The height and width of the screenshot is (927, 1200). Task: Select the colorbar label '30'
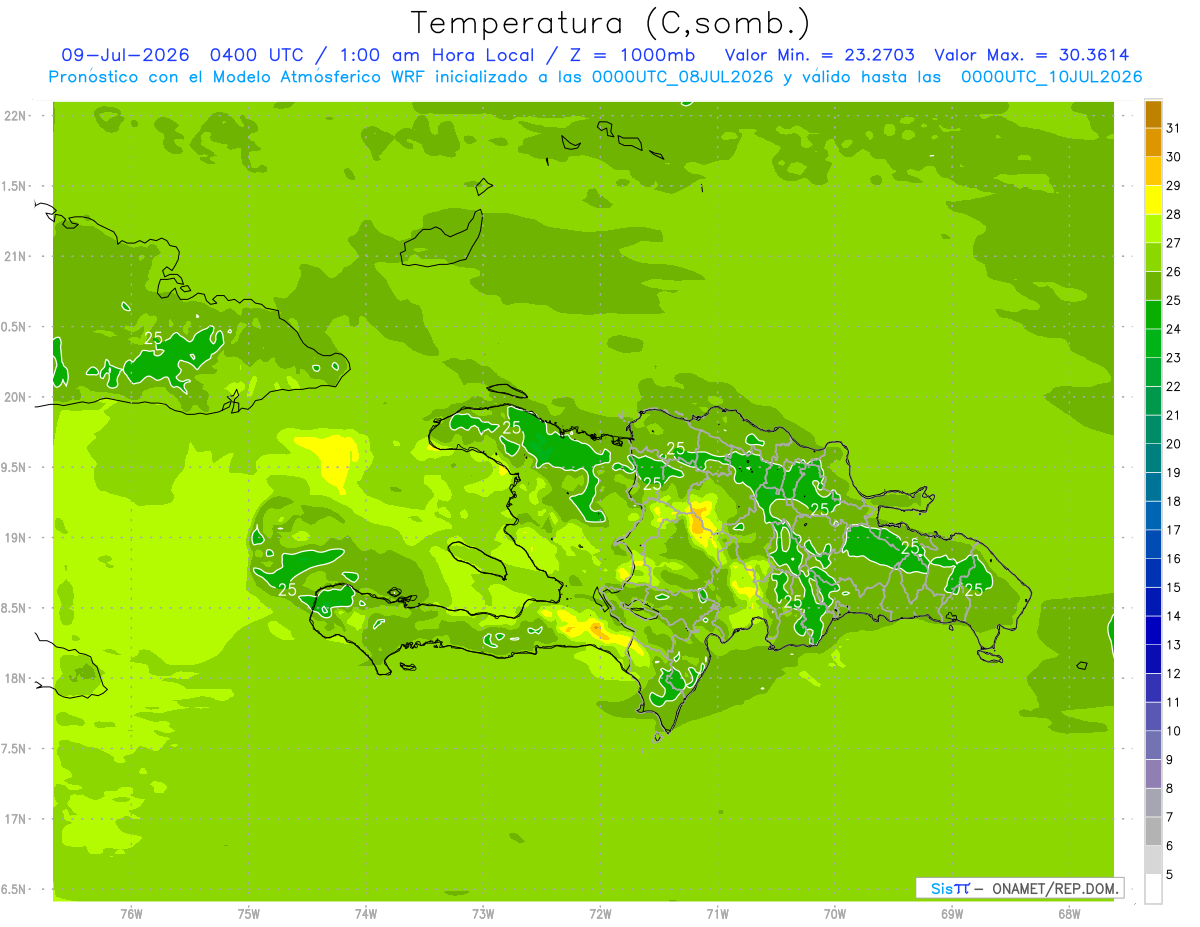coord(1173,157)
